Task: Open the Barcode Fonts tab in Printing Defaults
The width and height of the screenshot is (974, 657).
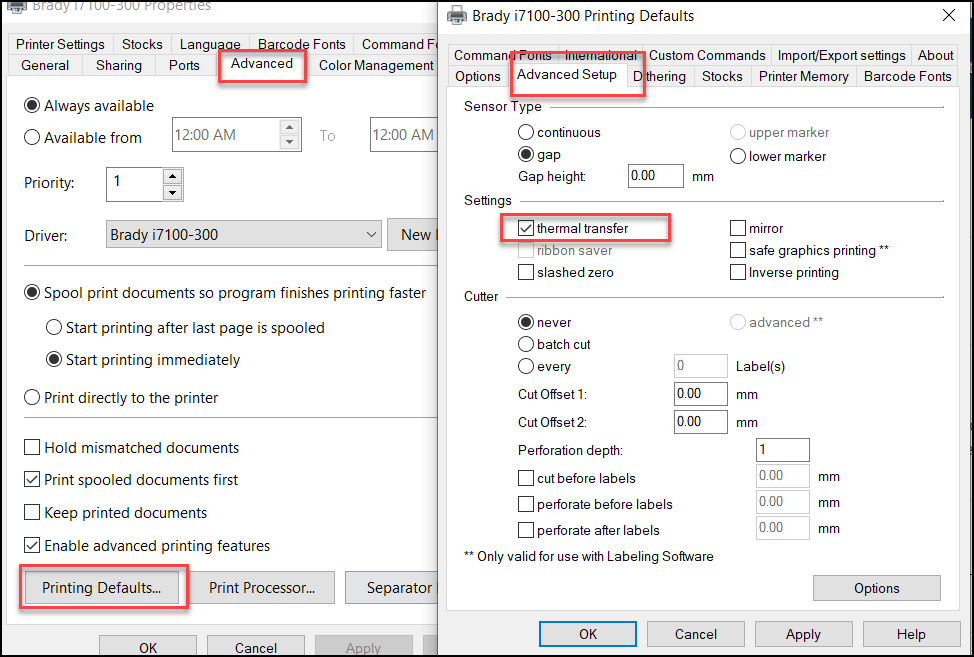Action: pyautogui.click(x=907, y=76)
